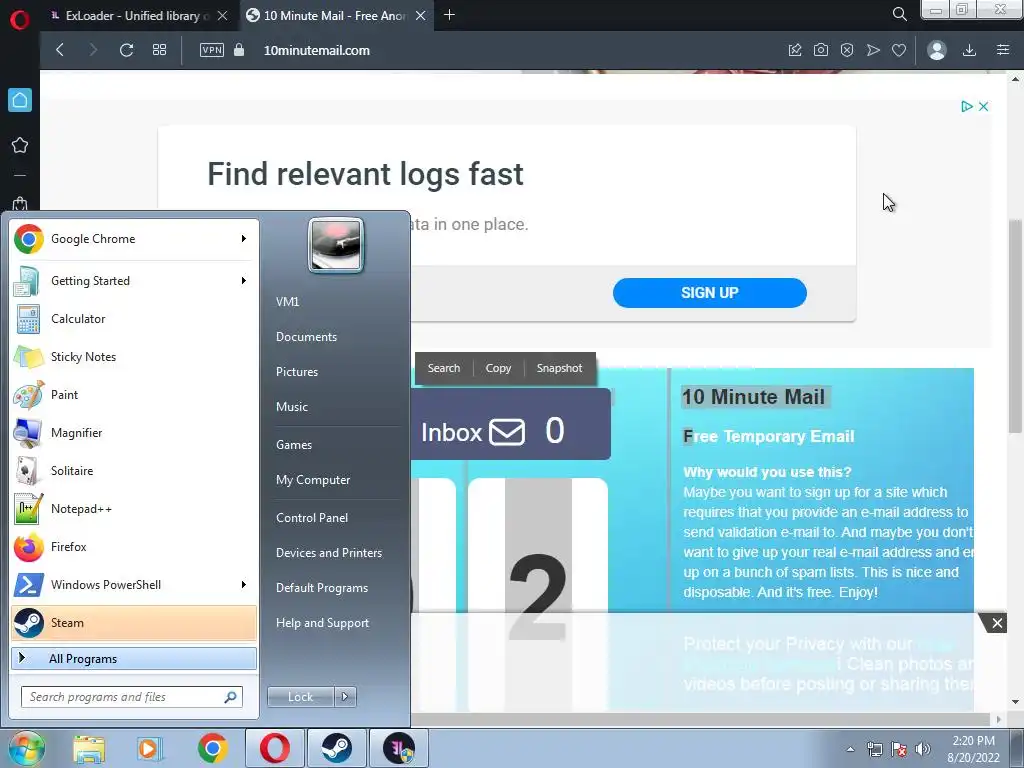Choose Search in the selection popup
The image size is (1024, 768).
(444, 368)
